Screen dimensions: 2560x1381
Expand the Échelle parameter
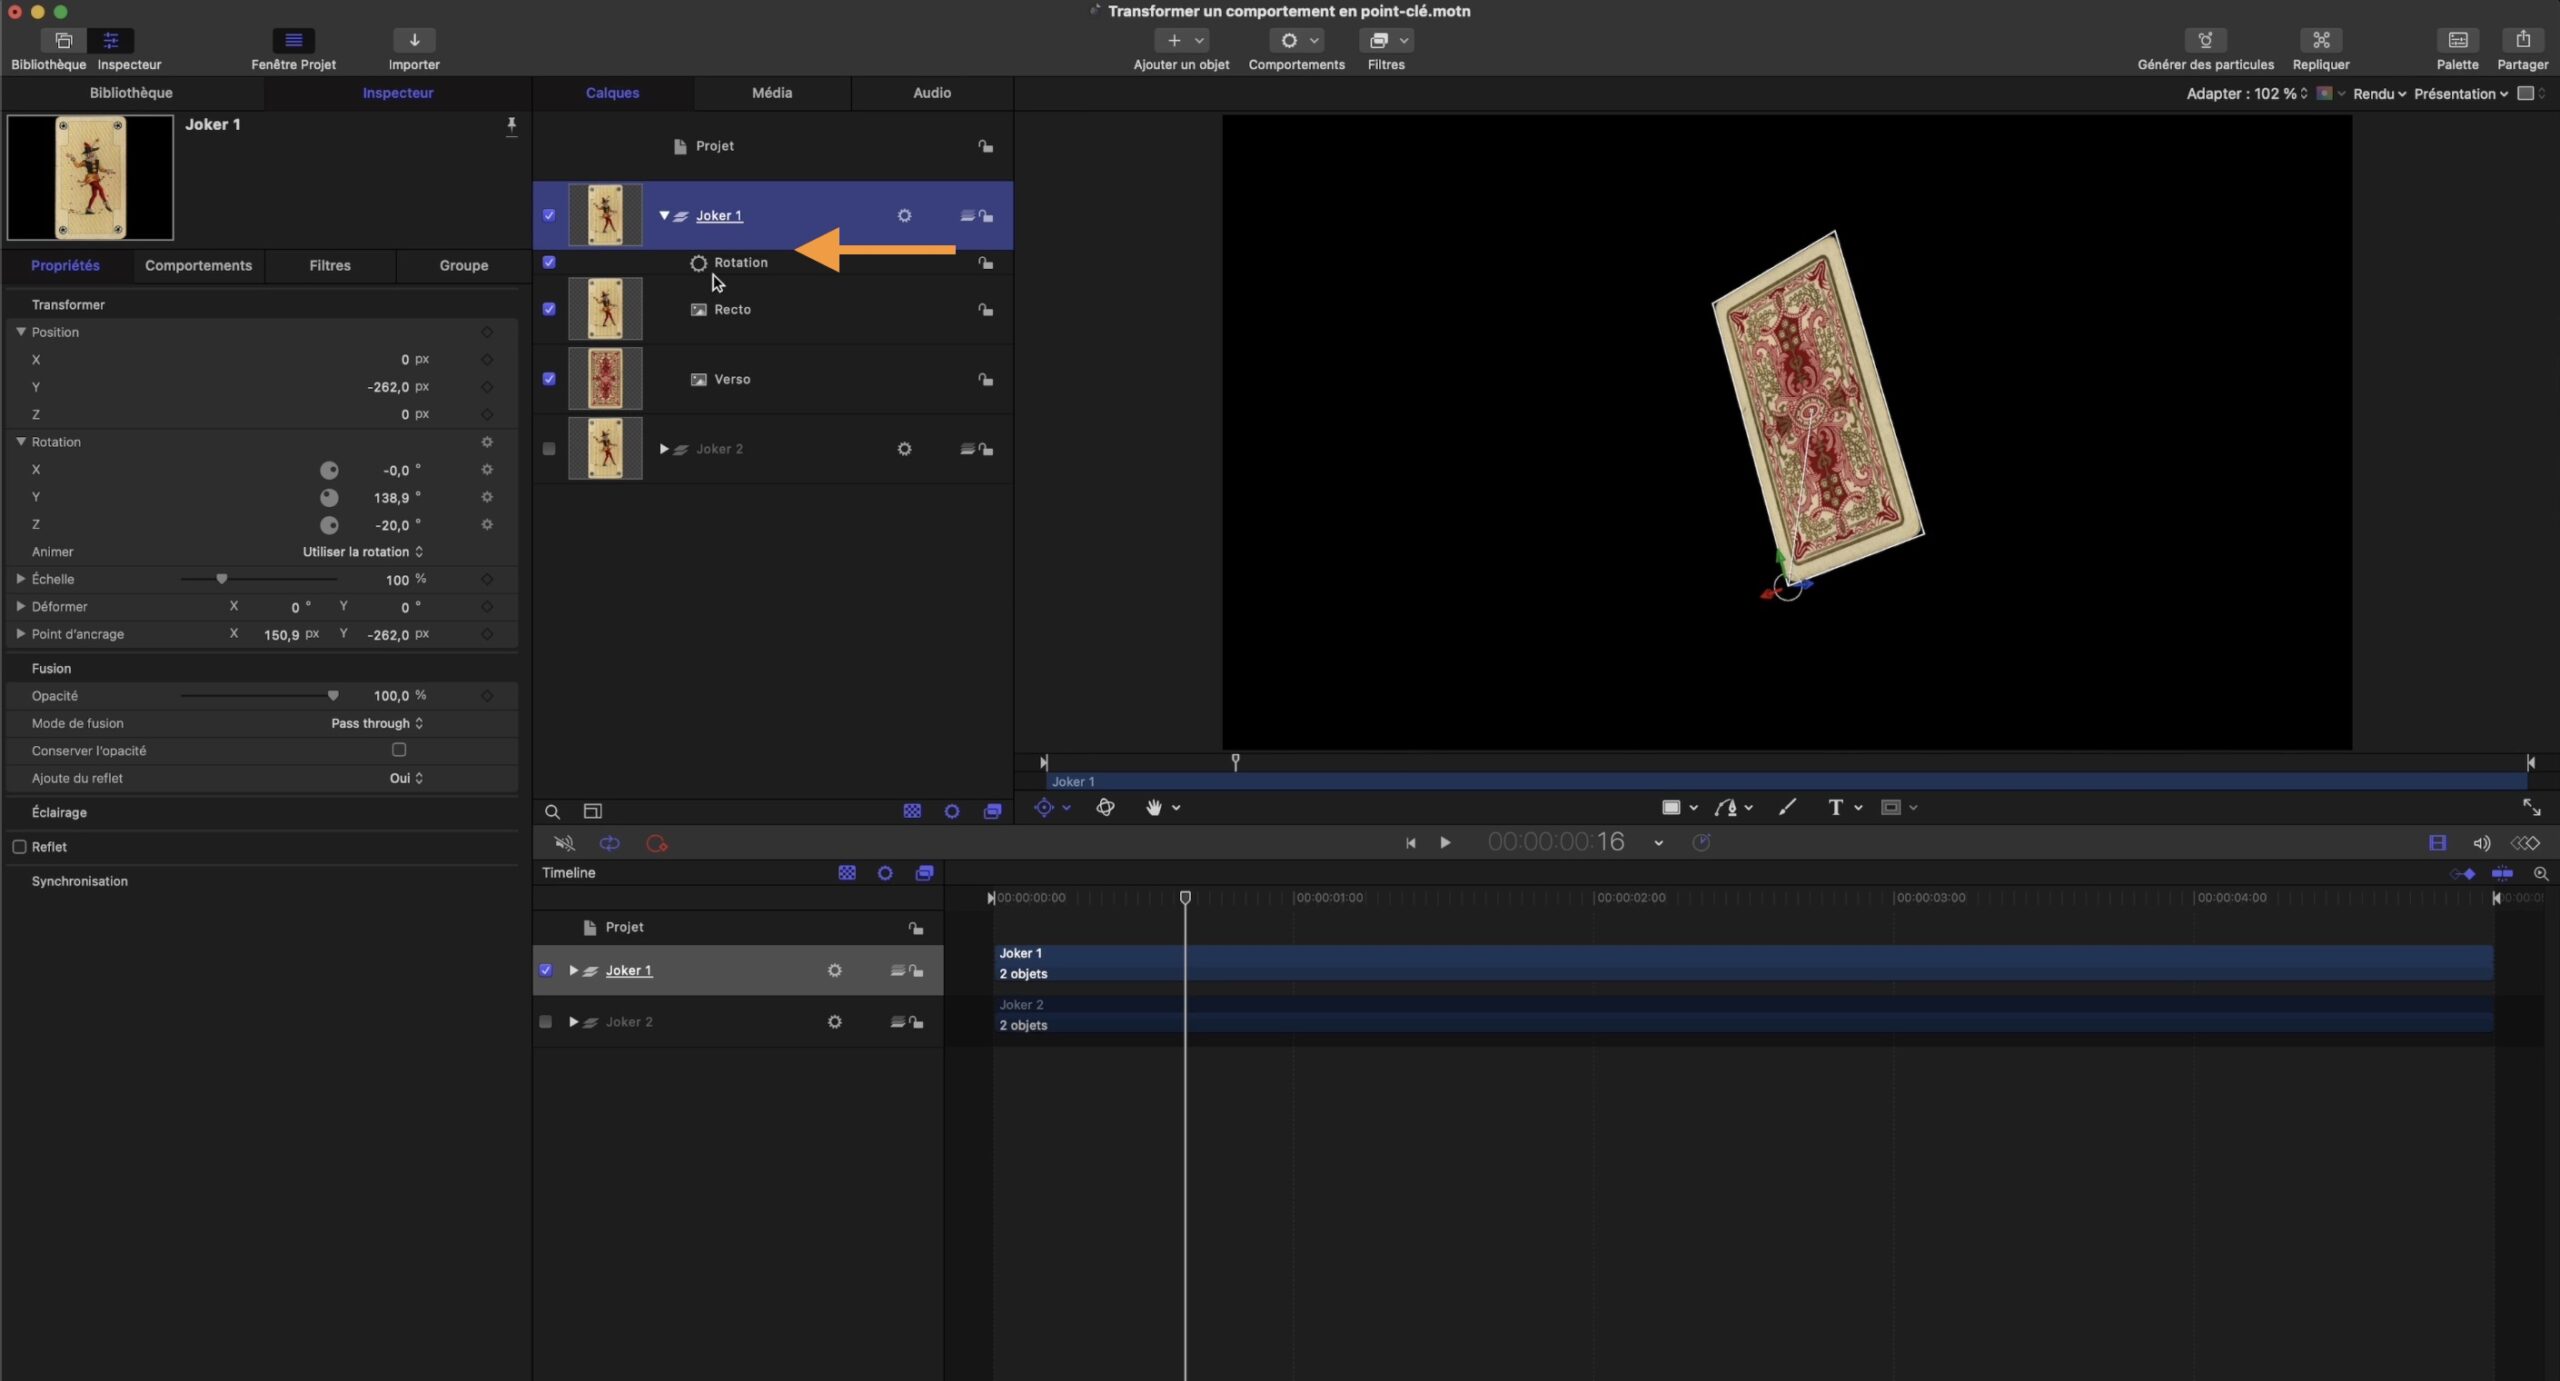(x=21, y=580)
